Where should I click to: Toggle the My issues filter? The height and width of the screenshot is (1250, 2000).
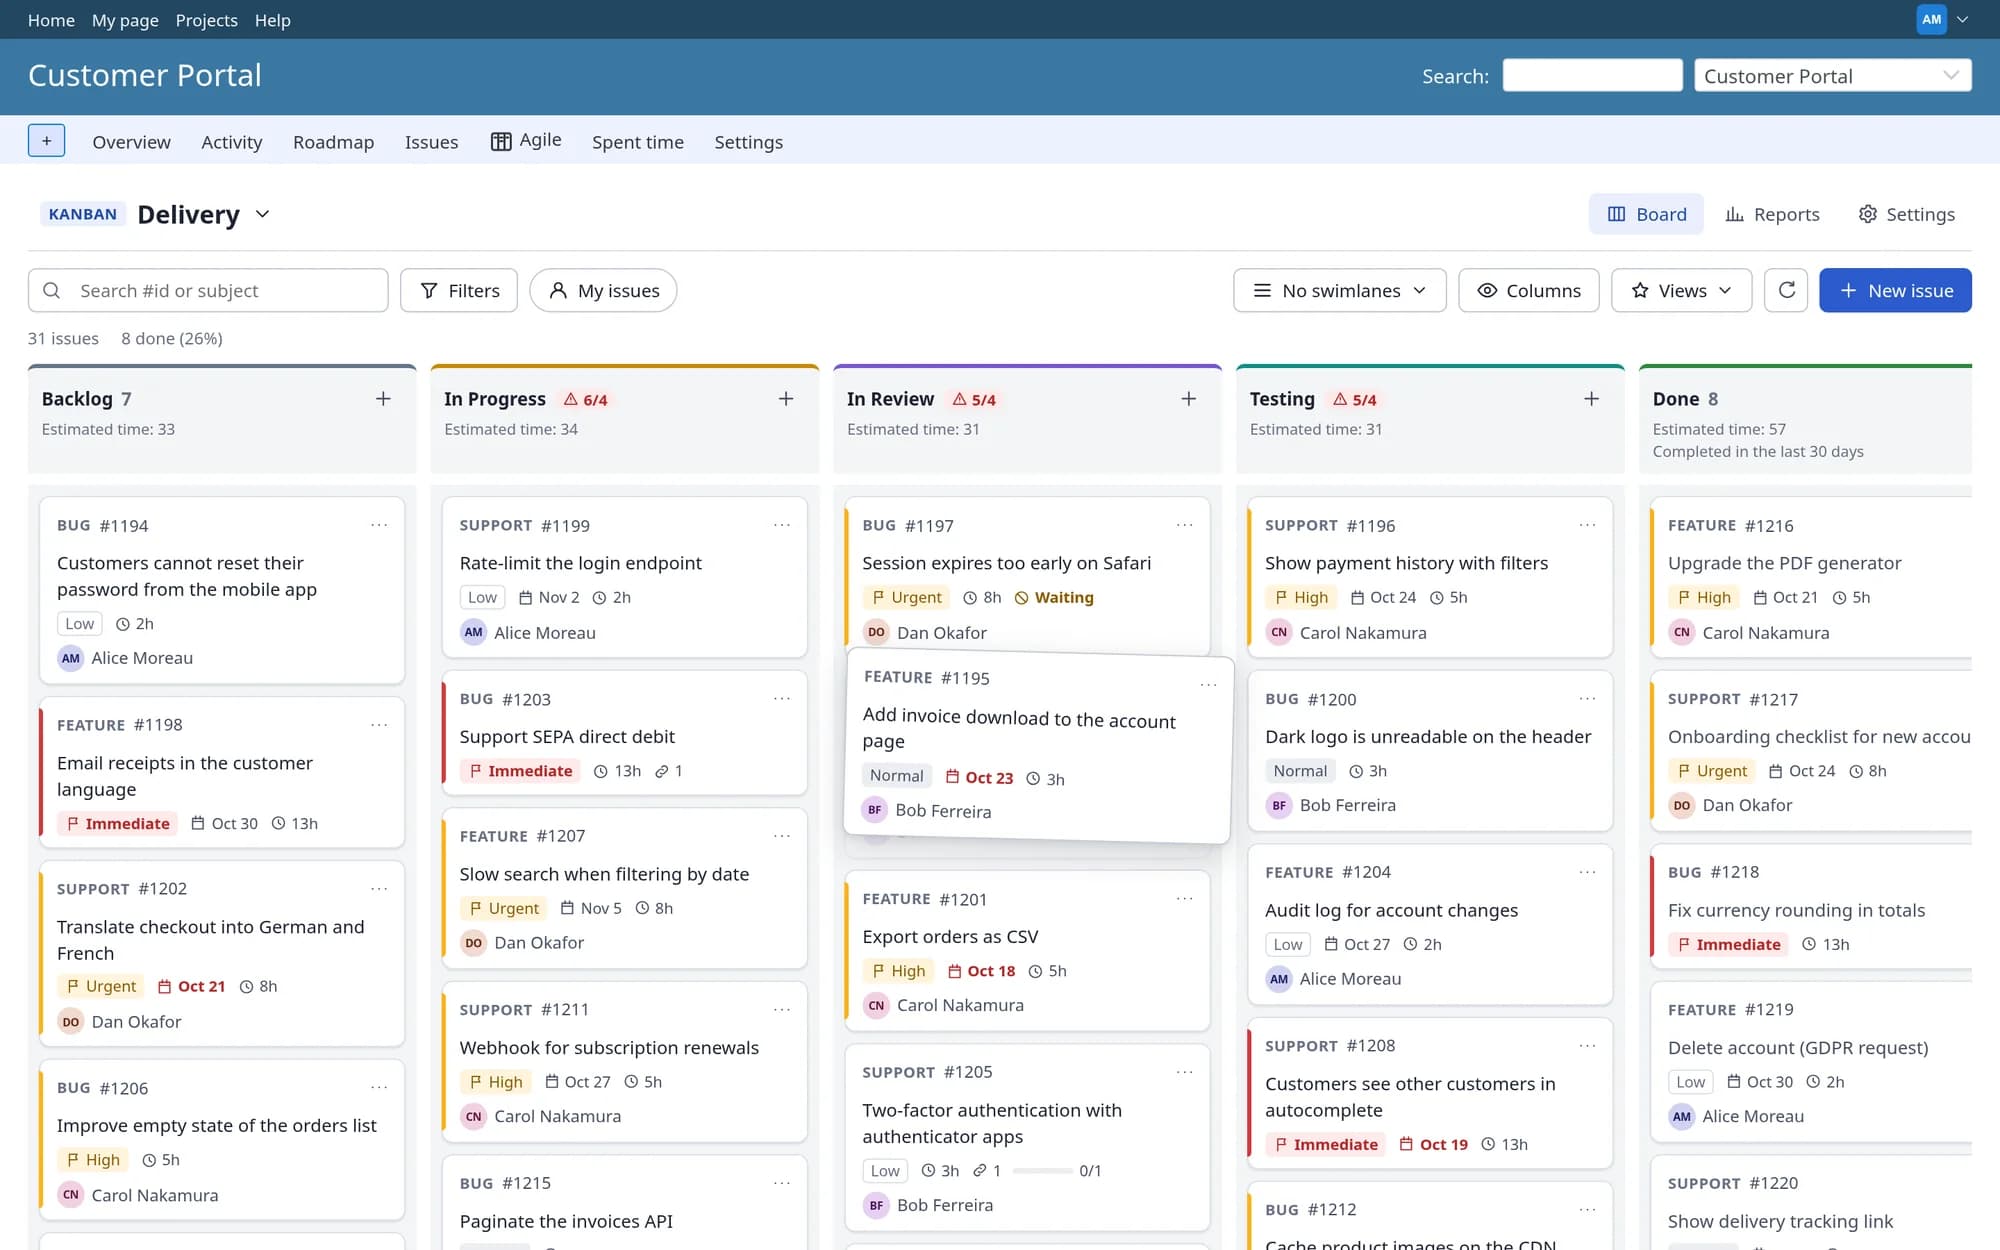coord(603,290)
